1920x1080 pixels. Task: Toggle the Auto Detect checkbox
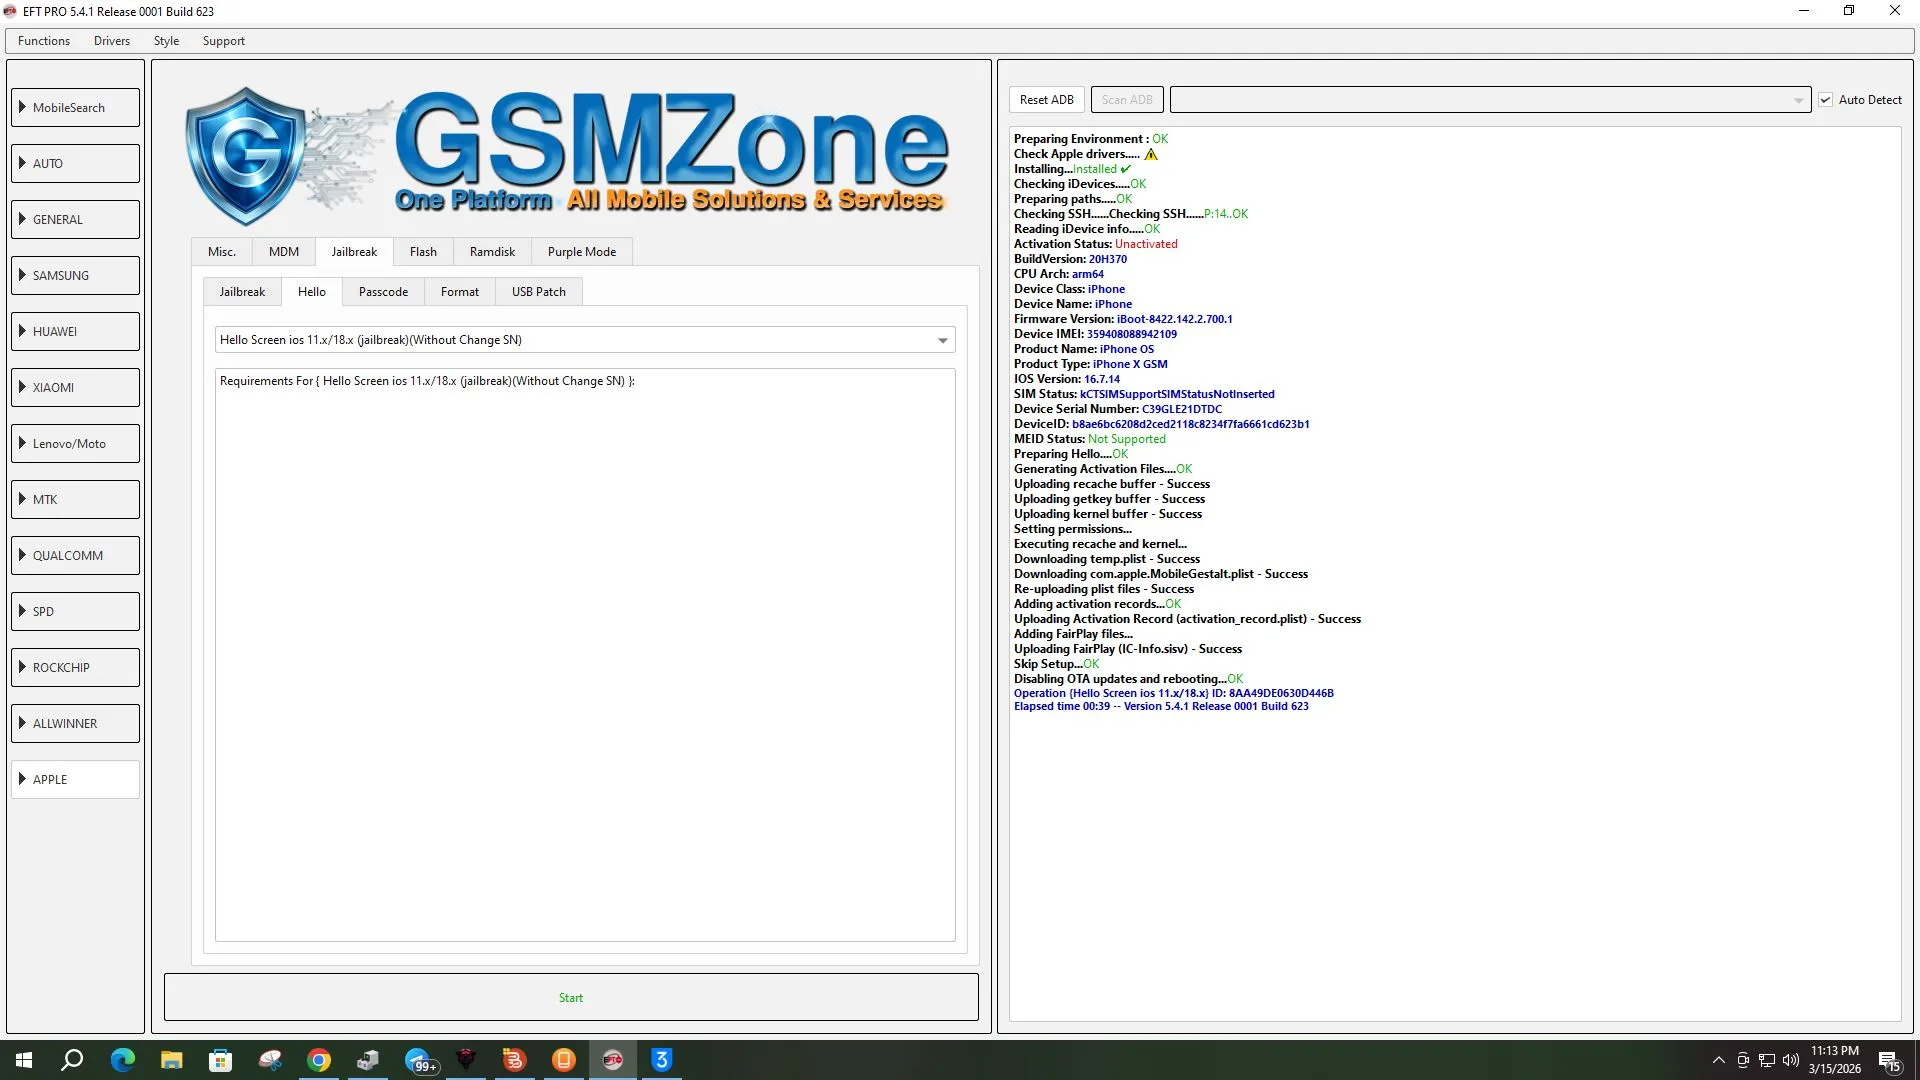pyautogui.click(x=1825, y=100)
